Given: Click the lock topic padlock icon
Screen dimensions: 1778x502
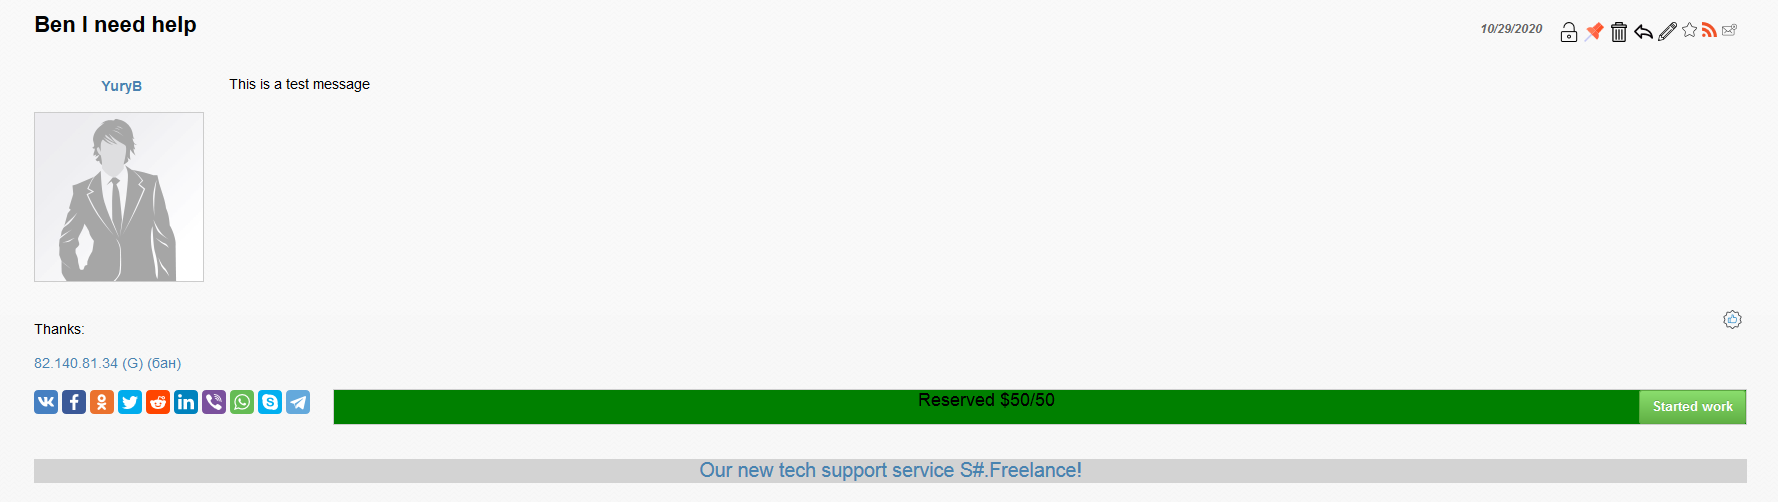Looking at the screenshot, I should pyautogui.click(x=1568, y=32).
